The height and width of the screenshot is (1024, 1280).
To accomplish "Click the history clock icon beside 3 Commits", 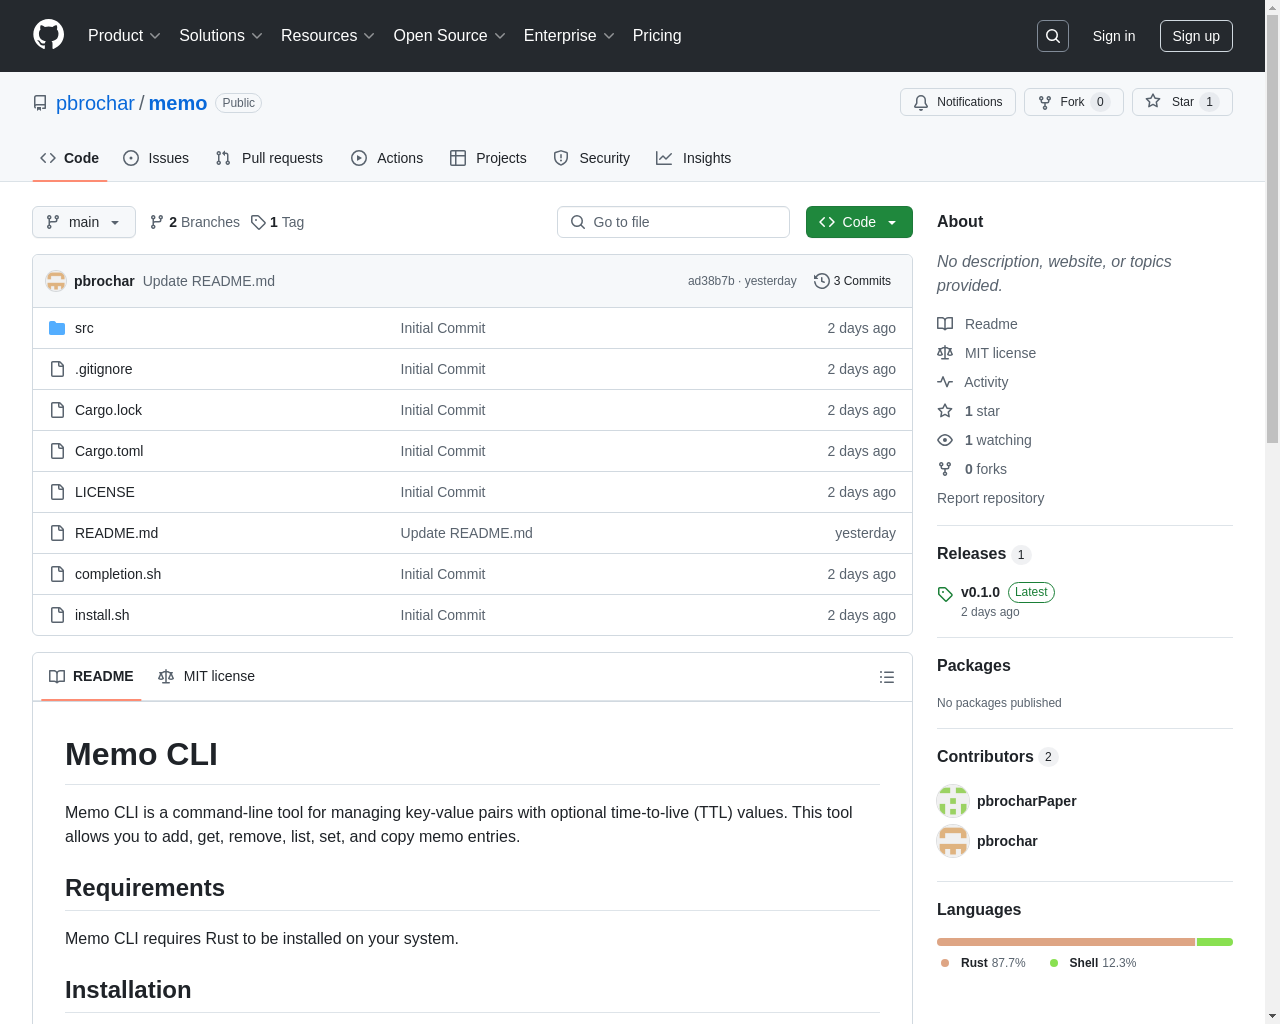I will click(822, 281).
